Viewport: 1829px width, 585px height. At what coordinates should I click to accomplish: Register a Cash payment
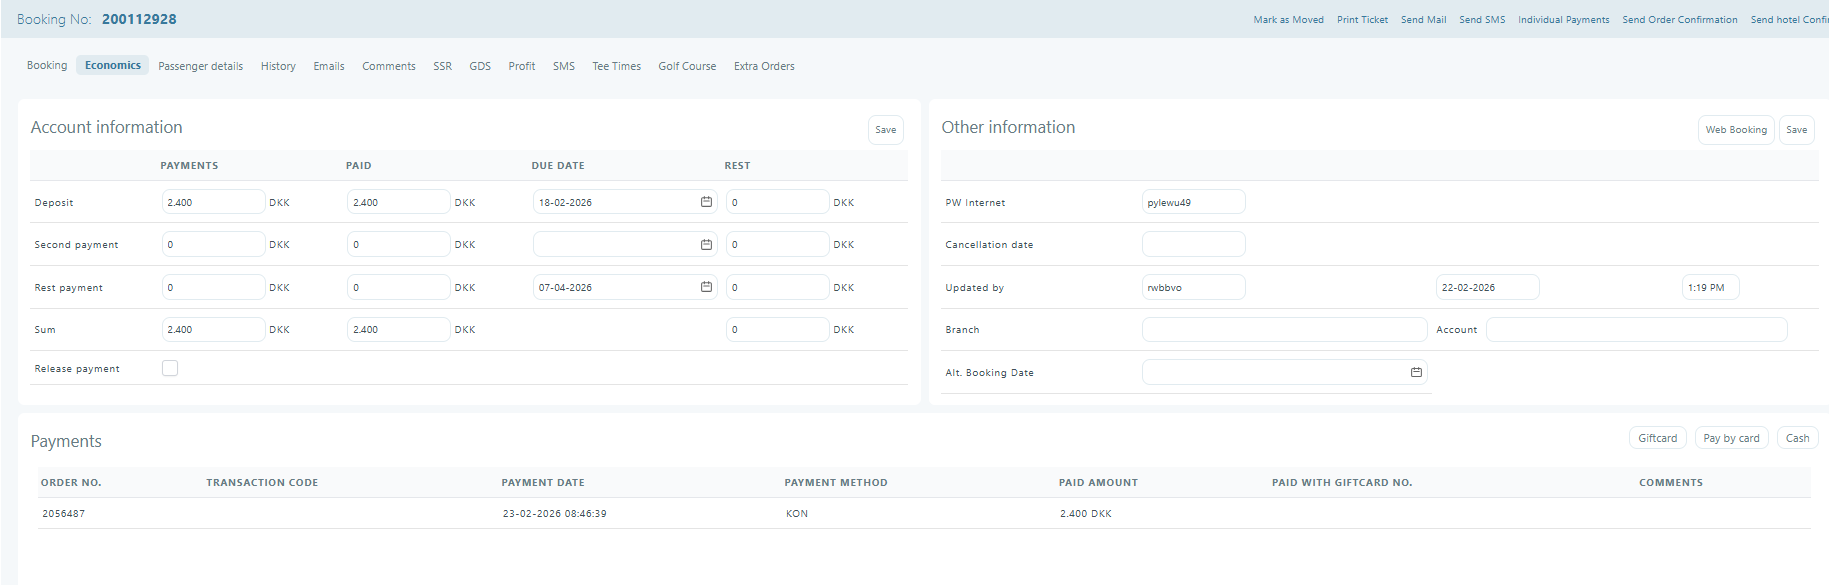click(x=1797, y=438)
